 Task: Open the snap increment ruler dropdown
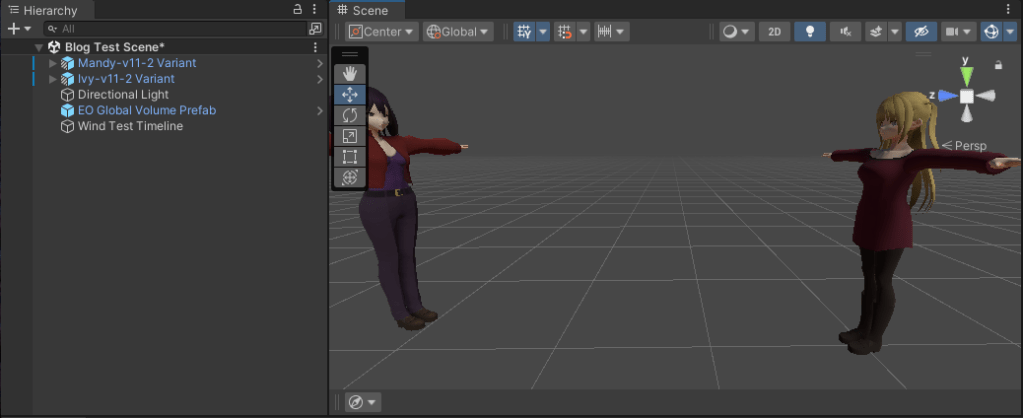[611, 31]
